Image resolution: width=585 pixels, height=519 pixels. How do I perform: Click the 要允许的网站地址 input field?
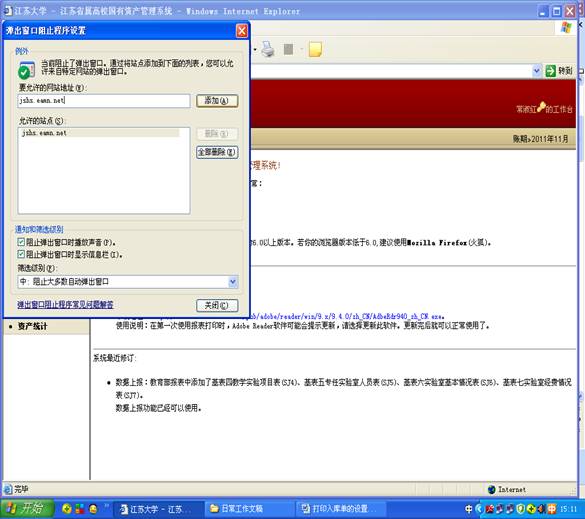click(104, 101)
